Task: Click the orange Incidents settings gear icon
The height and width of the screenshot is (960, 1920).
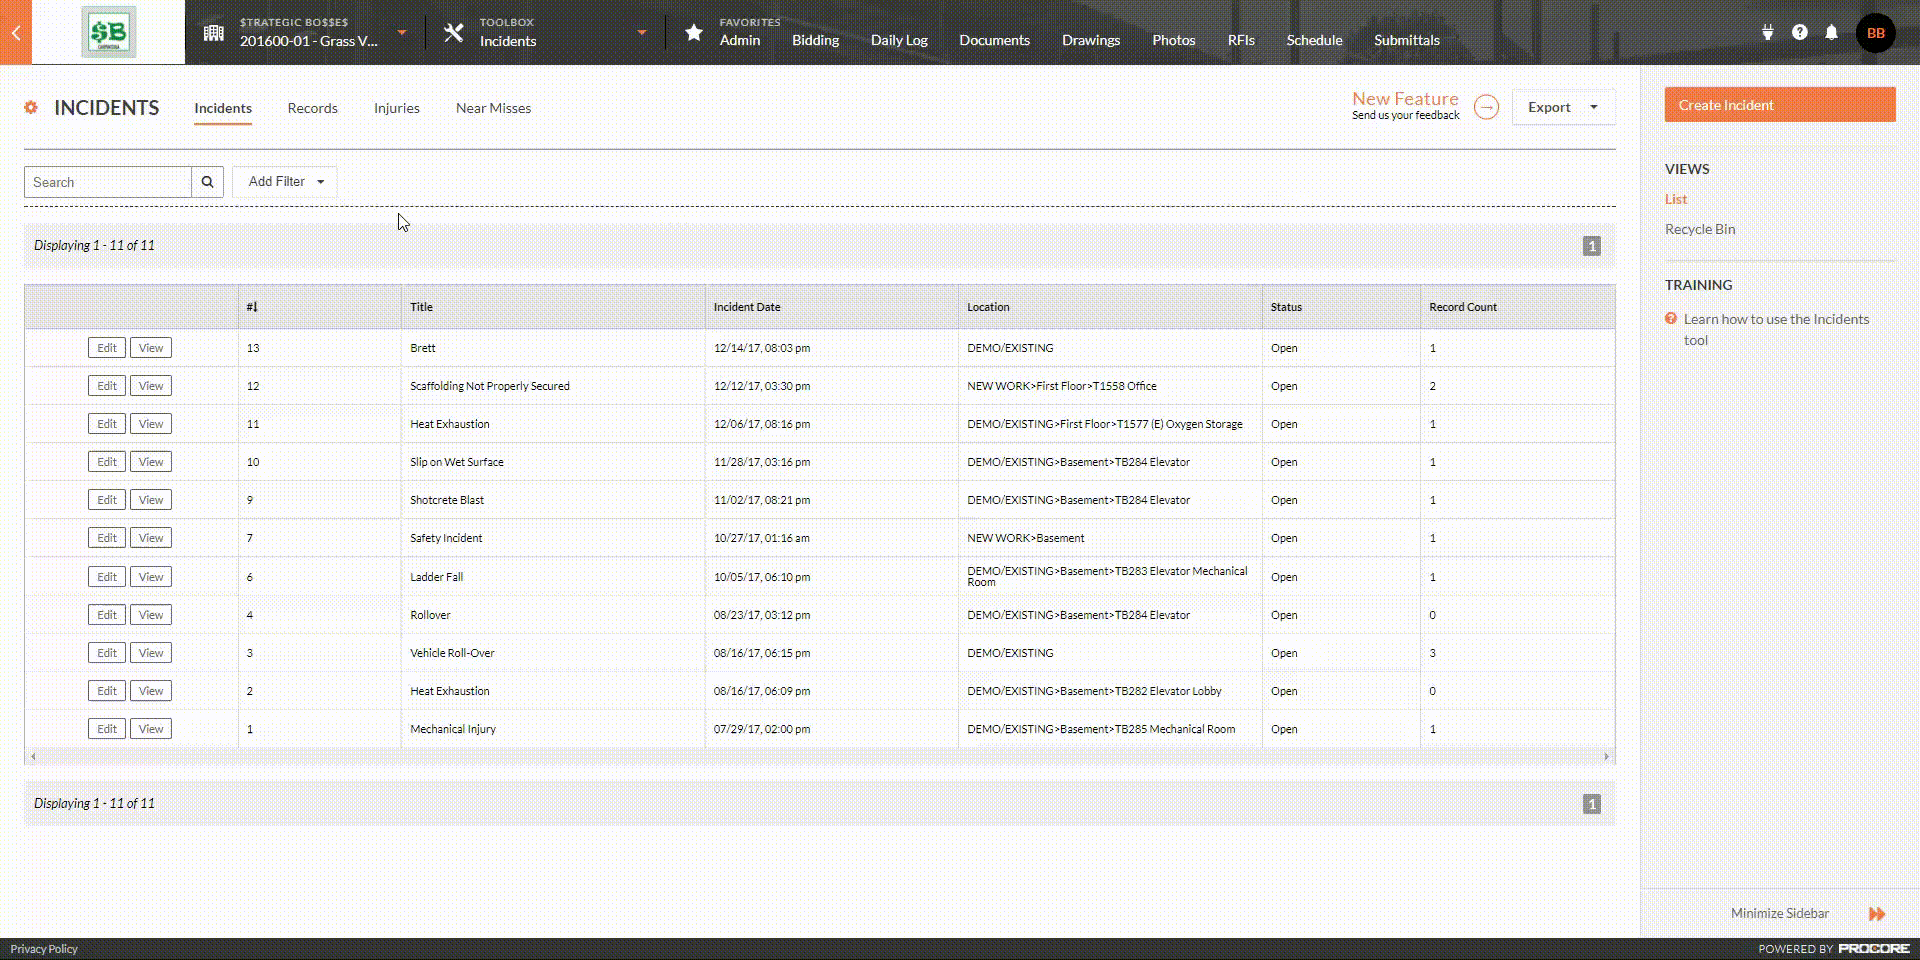Action: click(x=31, y=108)
